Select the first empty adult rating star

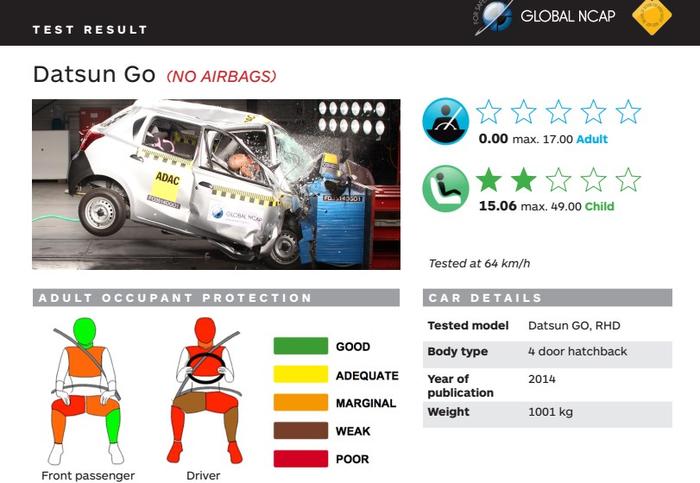(x=488, y=112)
